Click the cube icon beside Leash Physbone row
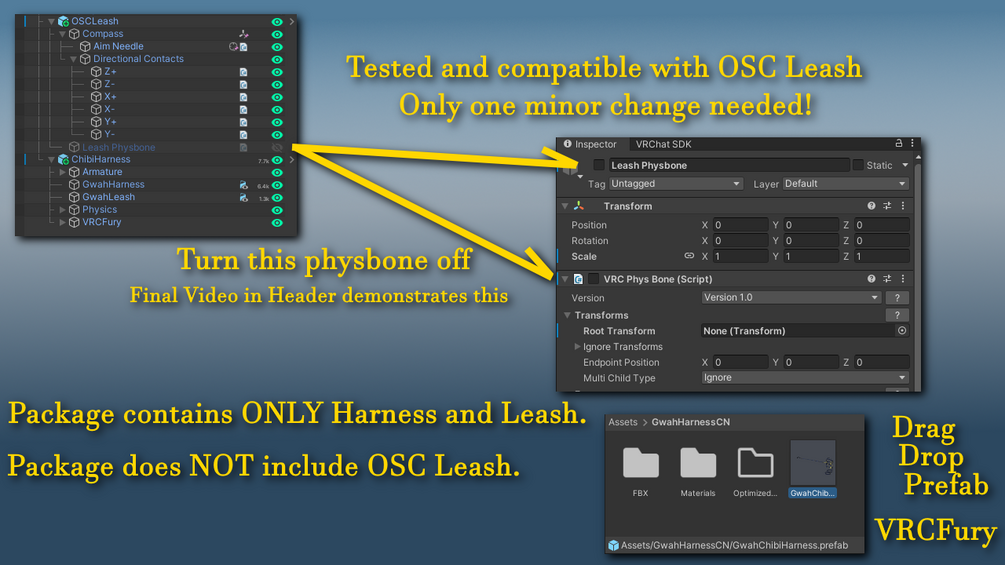1005x565 pixels. pyautogui.click(x=74, y=147)
